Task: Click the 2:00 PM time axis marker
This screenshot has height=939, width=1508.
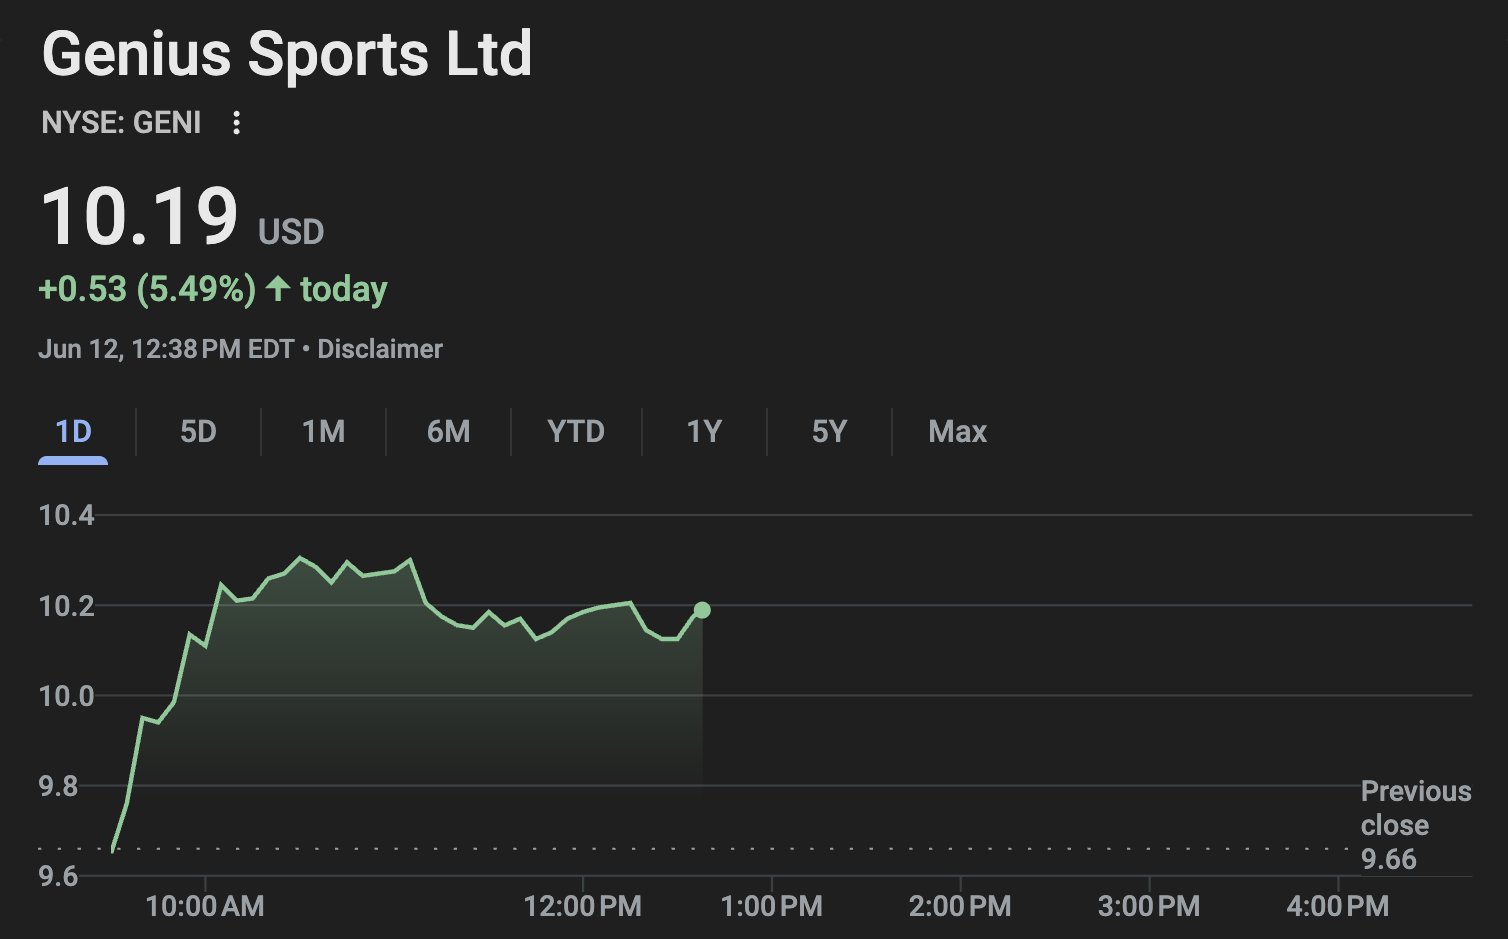Action: (x=960, y=906)
